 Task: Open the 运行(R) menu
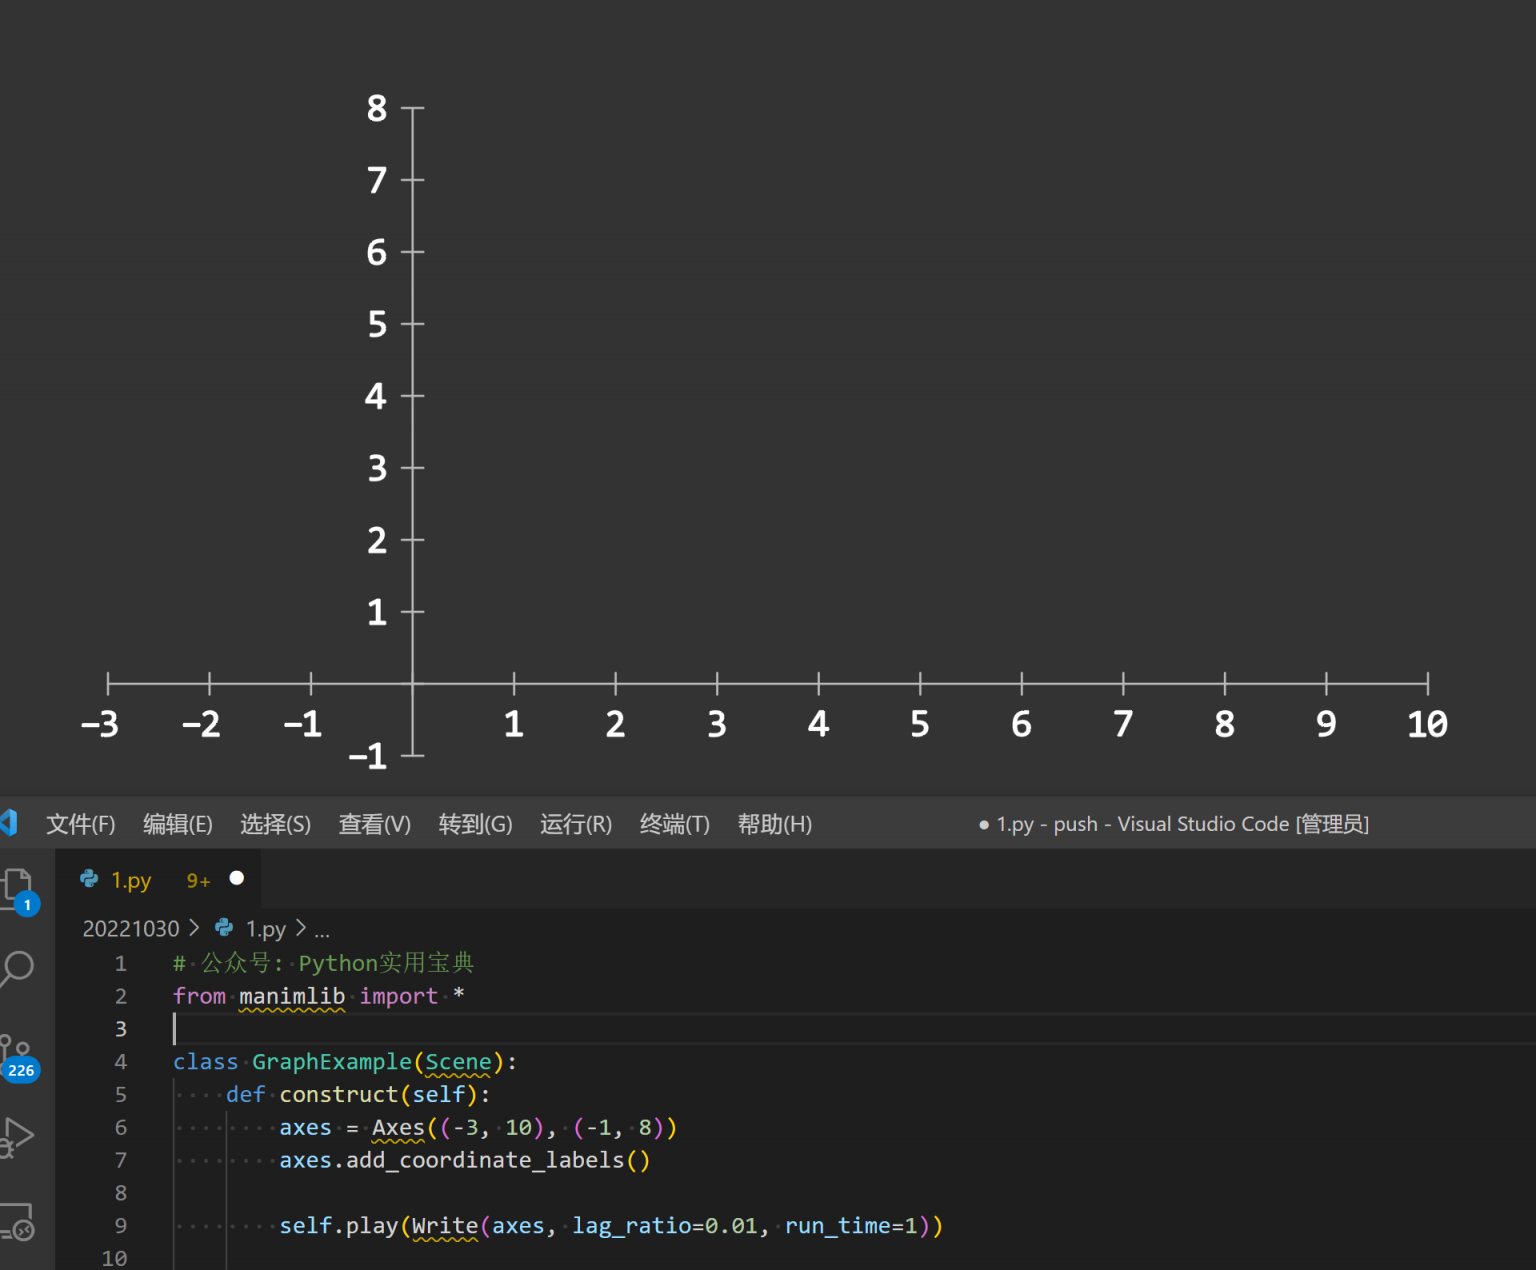(576, 824)
